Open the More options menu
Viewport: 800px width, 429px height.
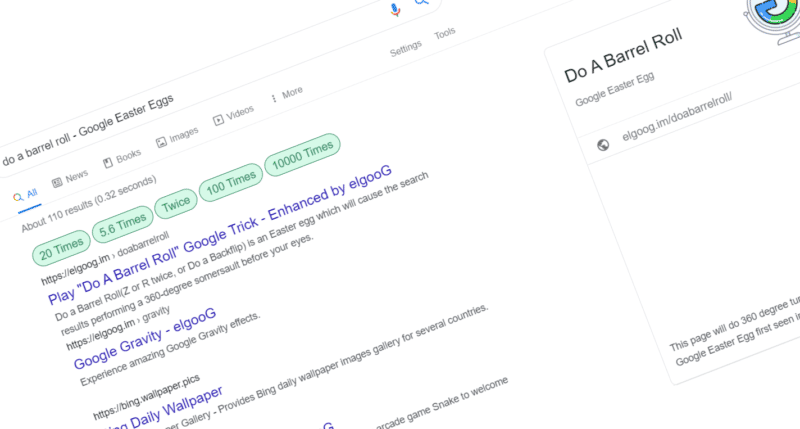click(x=287, y=94)
